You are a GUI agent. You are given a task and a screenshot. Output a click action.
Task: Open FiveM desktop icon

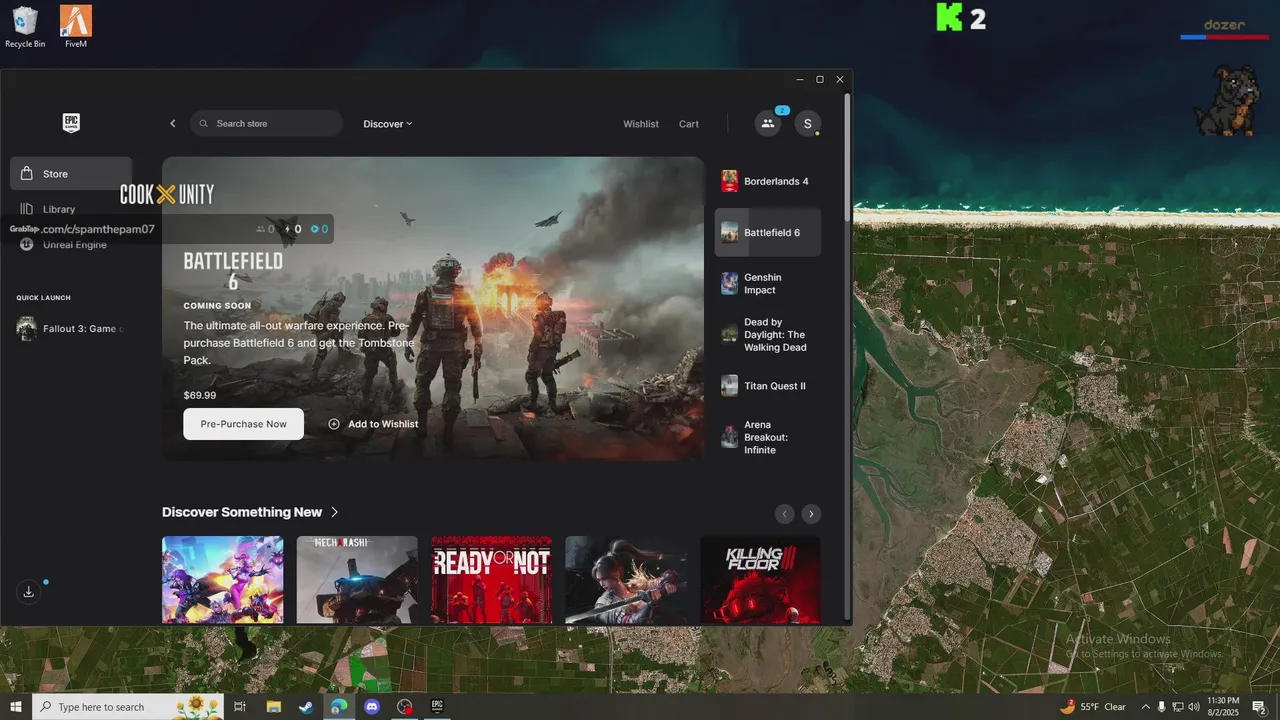tap(76, 27)
